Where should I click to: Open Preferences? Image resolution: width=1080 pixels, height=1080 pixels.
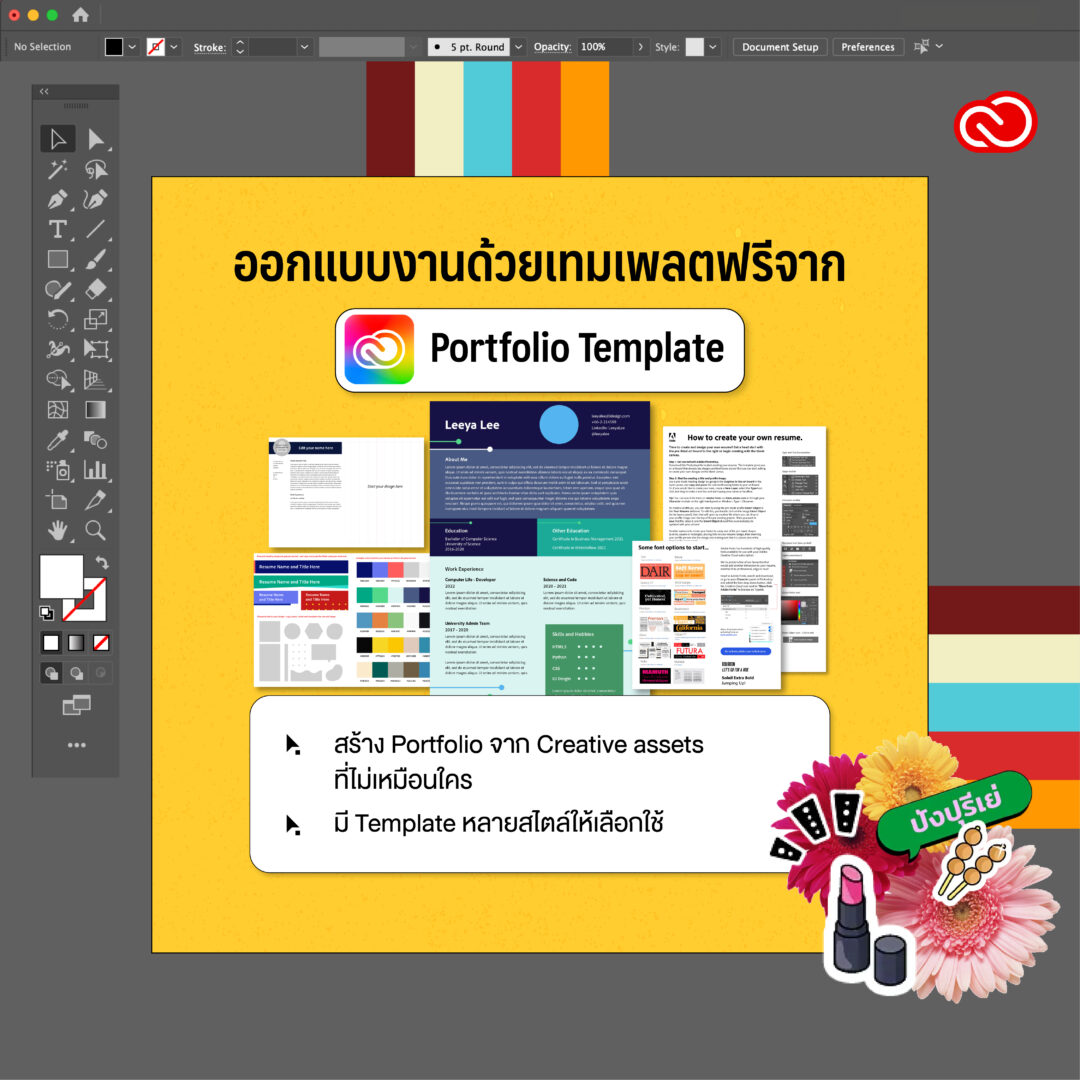click(867, 46)
